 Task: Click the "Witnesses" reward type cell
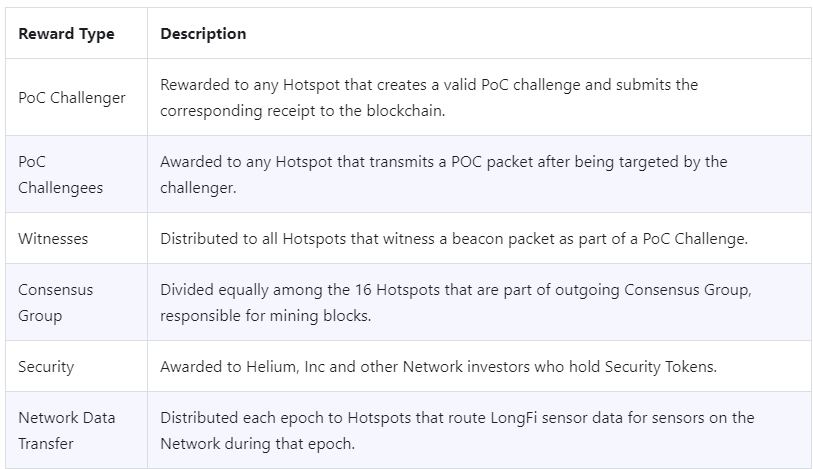tap(53, 238)
